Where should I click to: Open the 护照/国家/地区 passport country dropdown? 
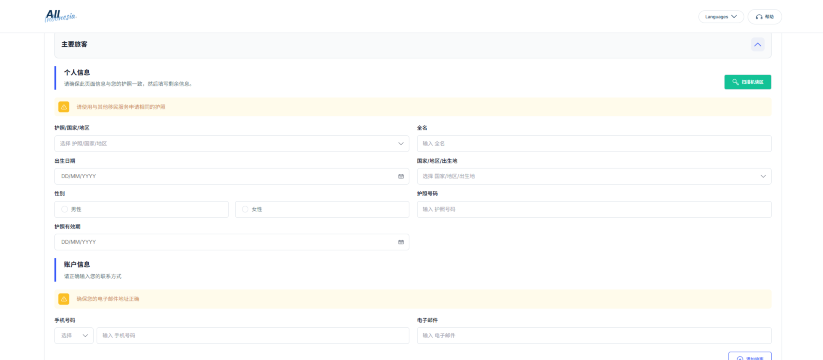(x=231, y=143)
